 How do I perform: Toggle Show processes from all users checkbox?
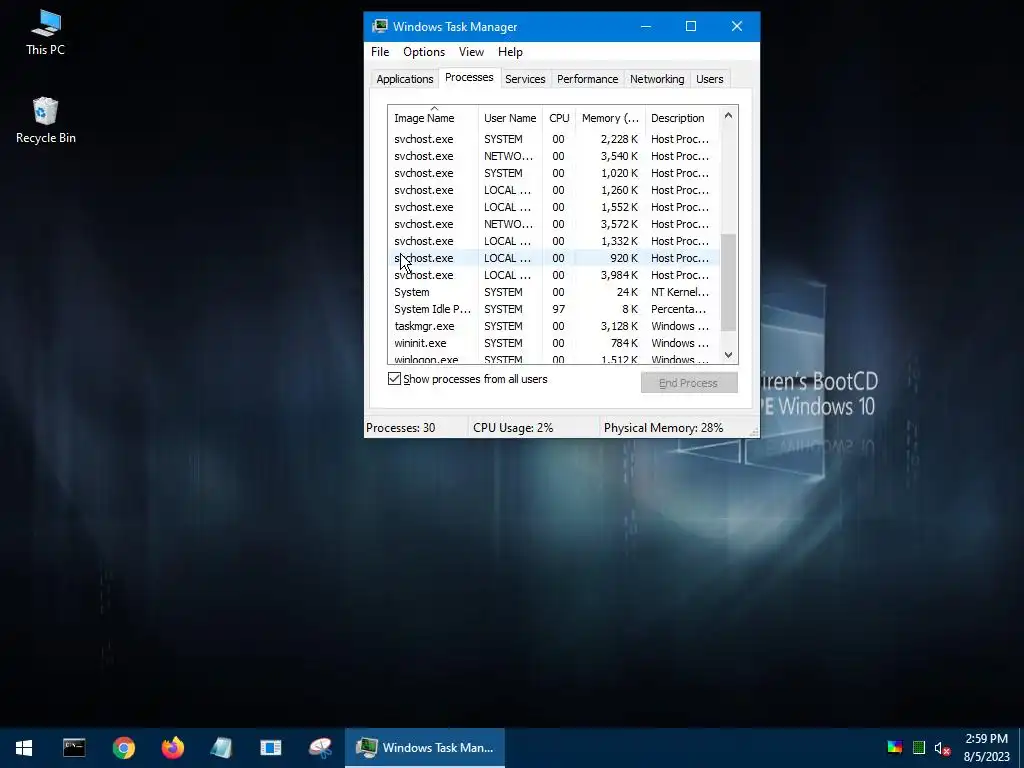point(394,379)
